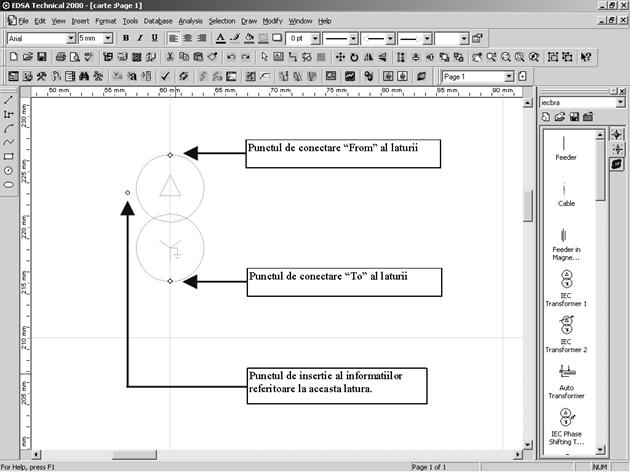The width and height of the screenshot is (630, 472).
Task: Open the Analysis menu
Action: [190, 20]
